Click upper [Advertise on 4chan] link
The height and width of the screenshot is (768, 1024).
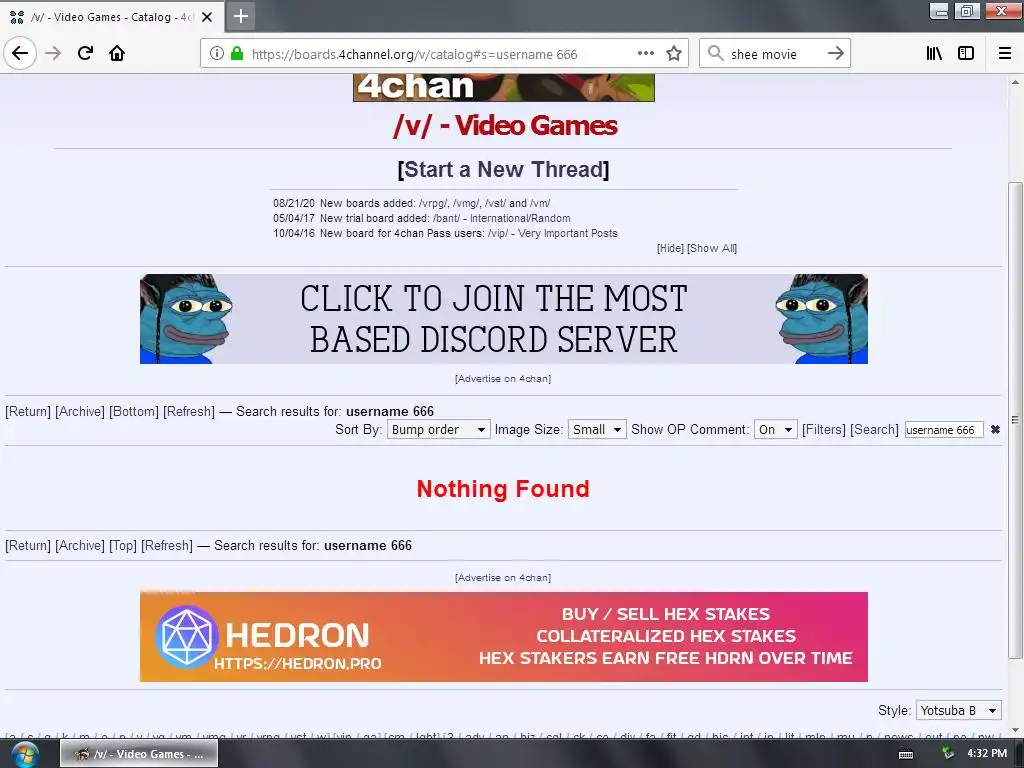coord(503,379)
